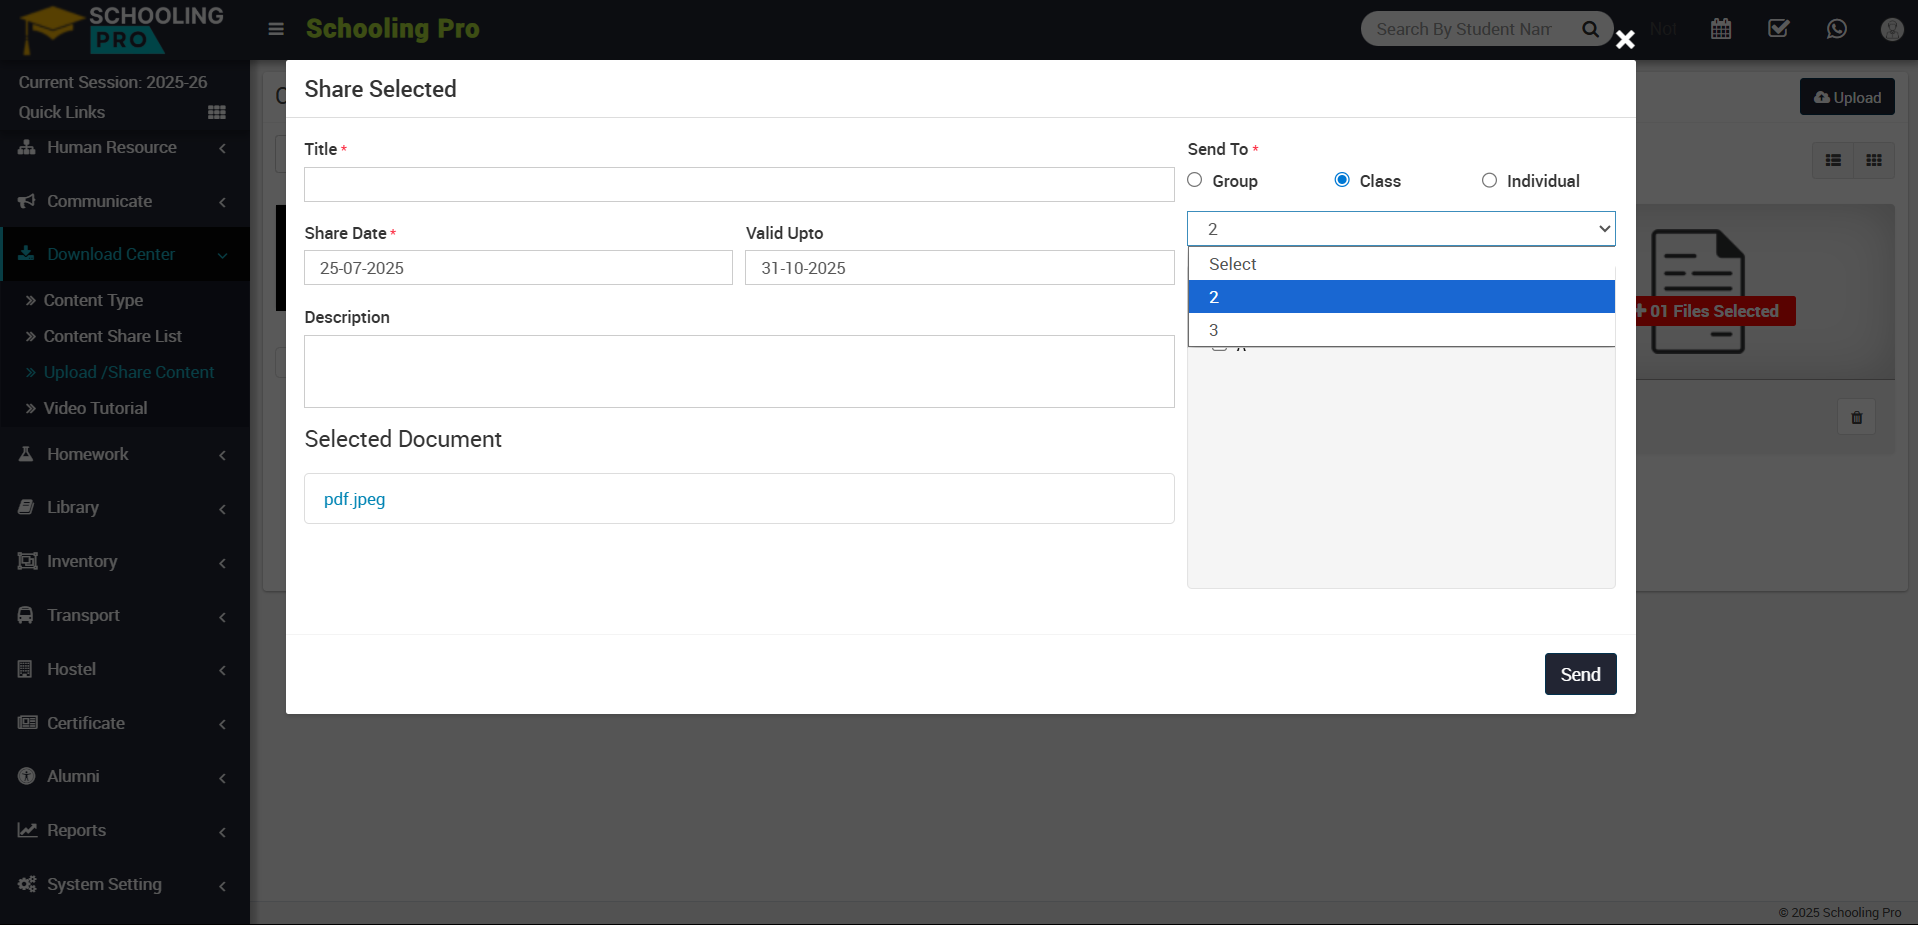Click the Send button
The image size is (1918, 925).
point(1580,674)
